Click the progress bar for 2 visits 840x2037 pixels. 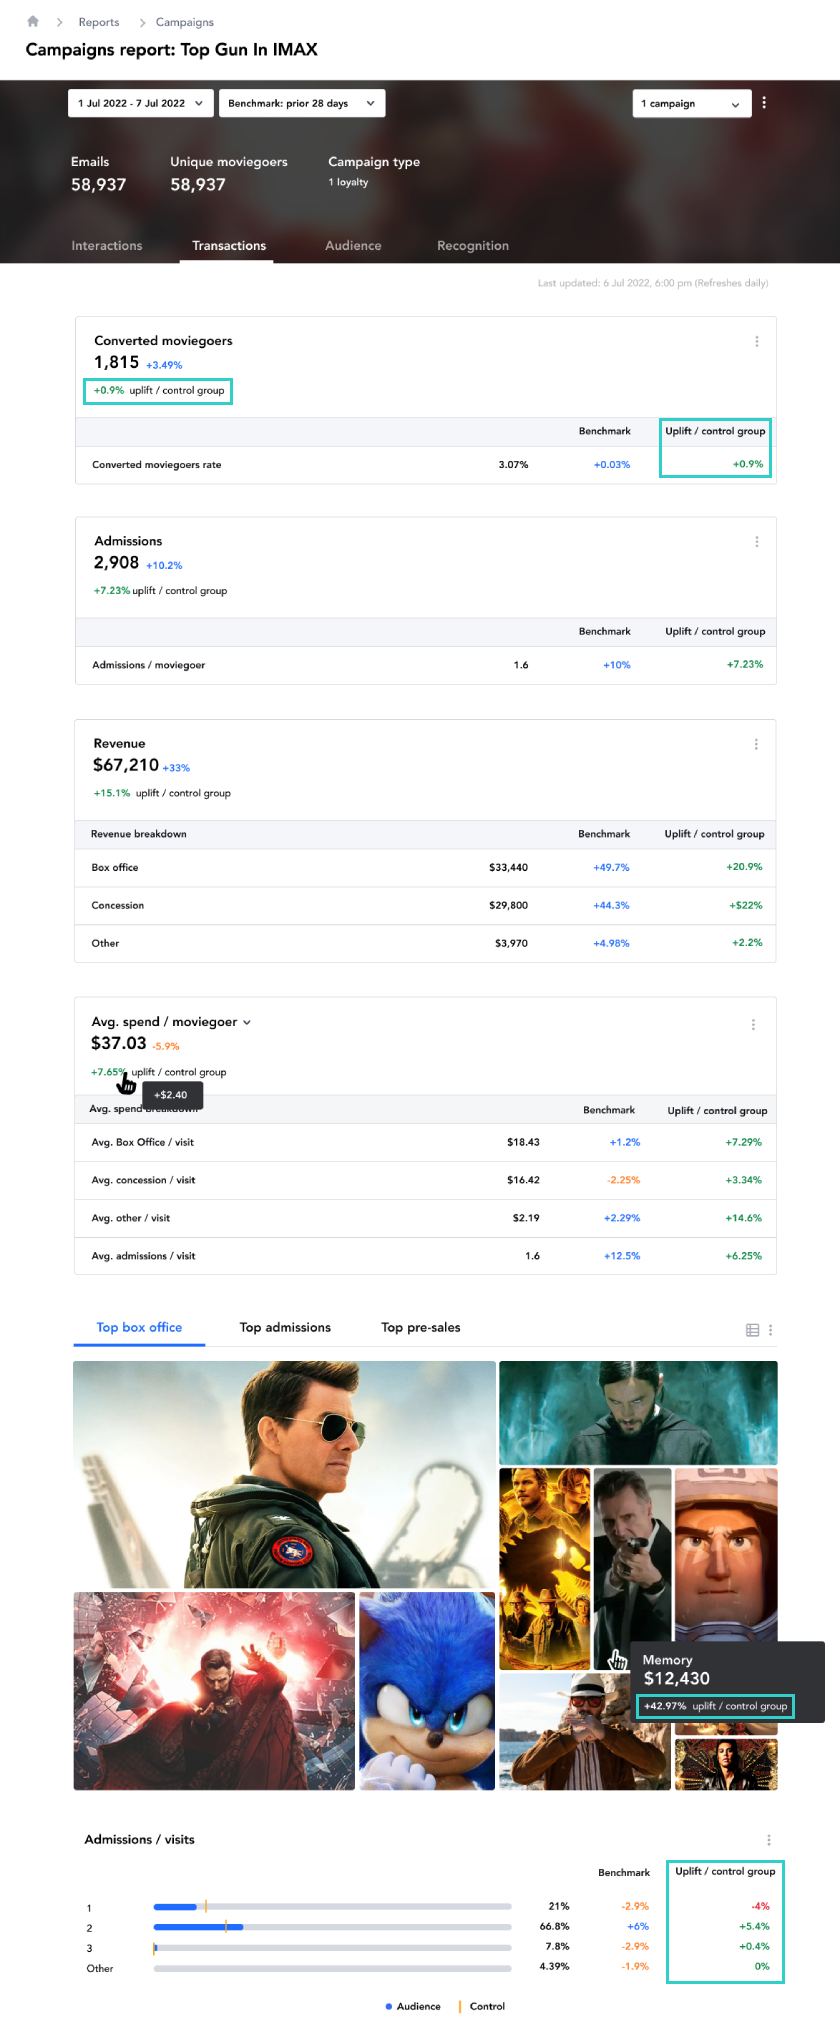[332, 1927]
